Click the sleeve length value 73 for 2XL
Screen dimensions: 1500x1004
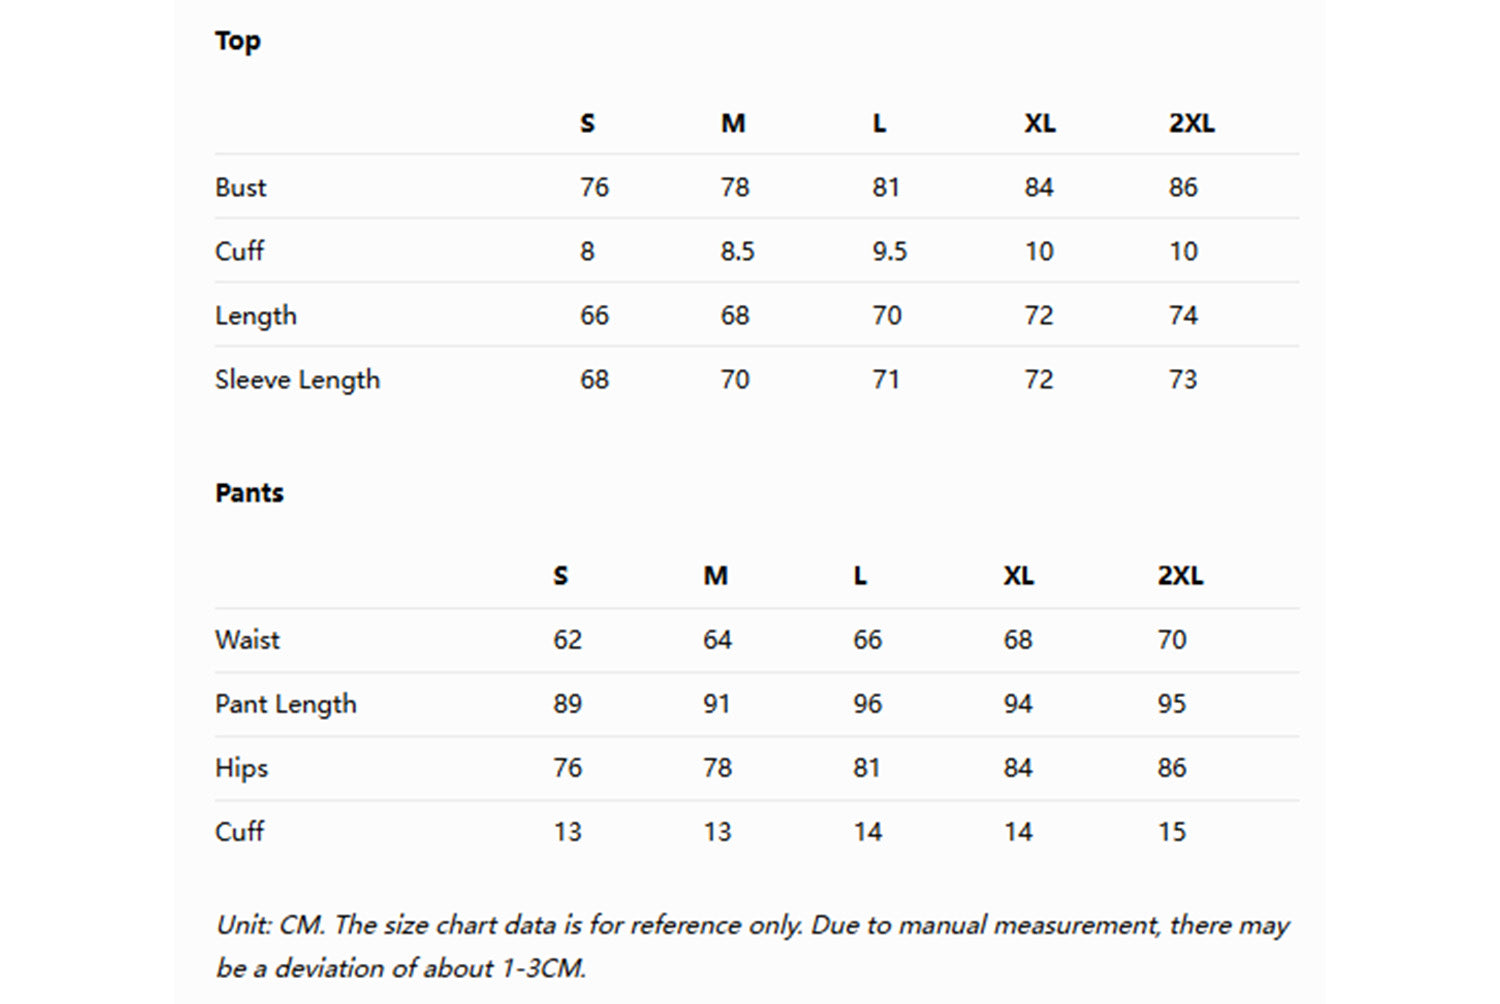click(x=1183, y=380)
